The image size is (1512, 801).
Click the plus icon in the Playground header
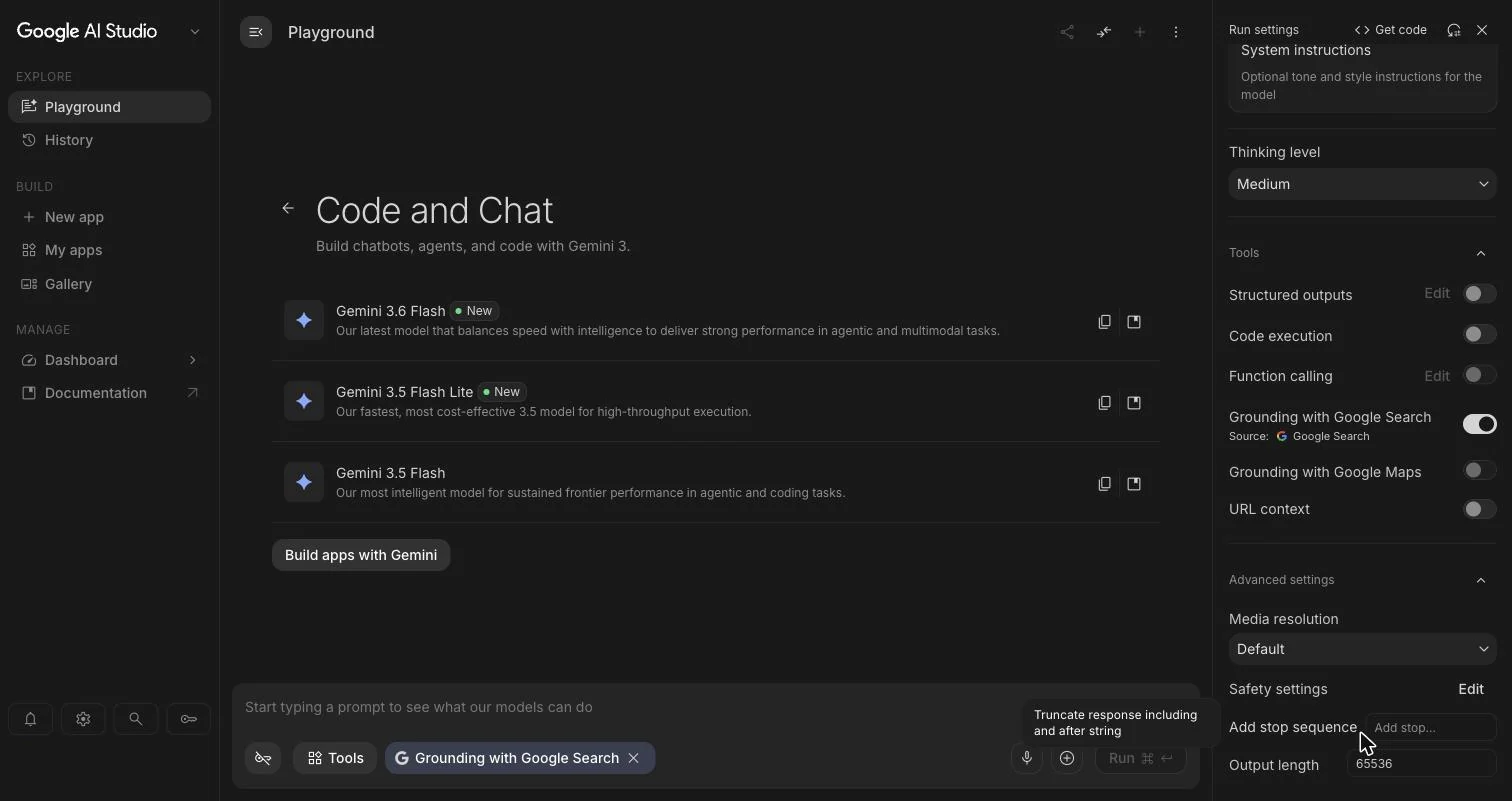(1140, 32)
